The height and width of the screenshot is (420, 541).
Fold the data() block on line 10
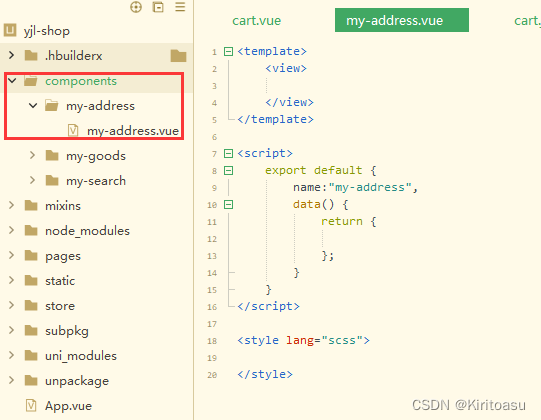point(228,204)
